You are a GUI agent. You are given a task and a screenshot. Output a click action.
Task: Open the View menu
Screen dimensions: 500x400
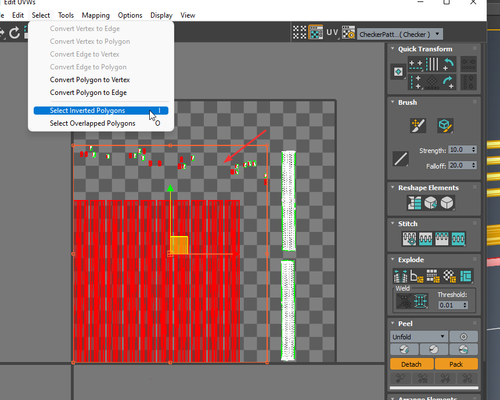click(188, 15)
